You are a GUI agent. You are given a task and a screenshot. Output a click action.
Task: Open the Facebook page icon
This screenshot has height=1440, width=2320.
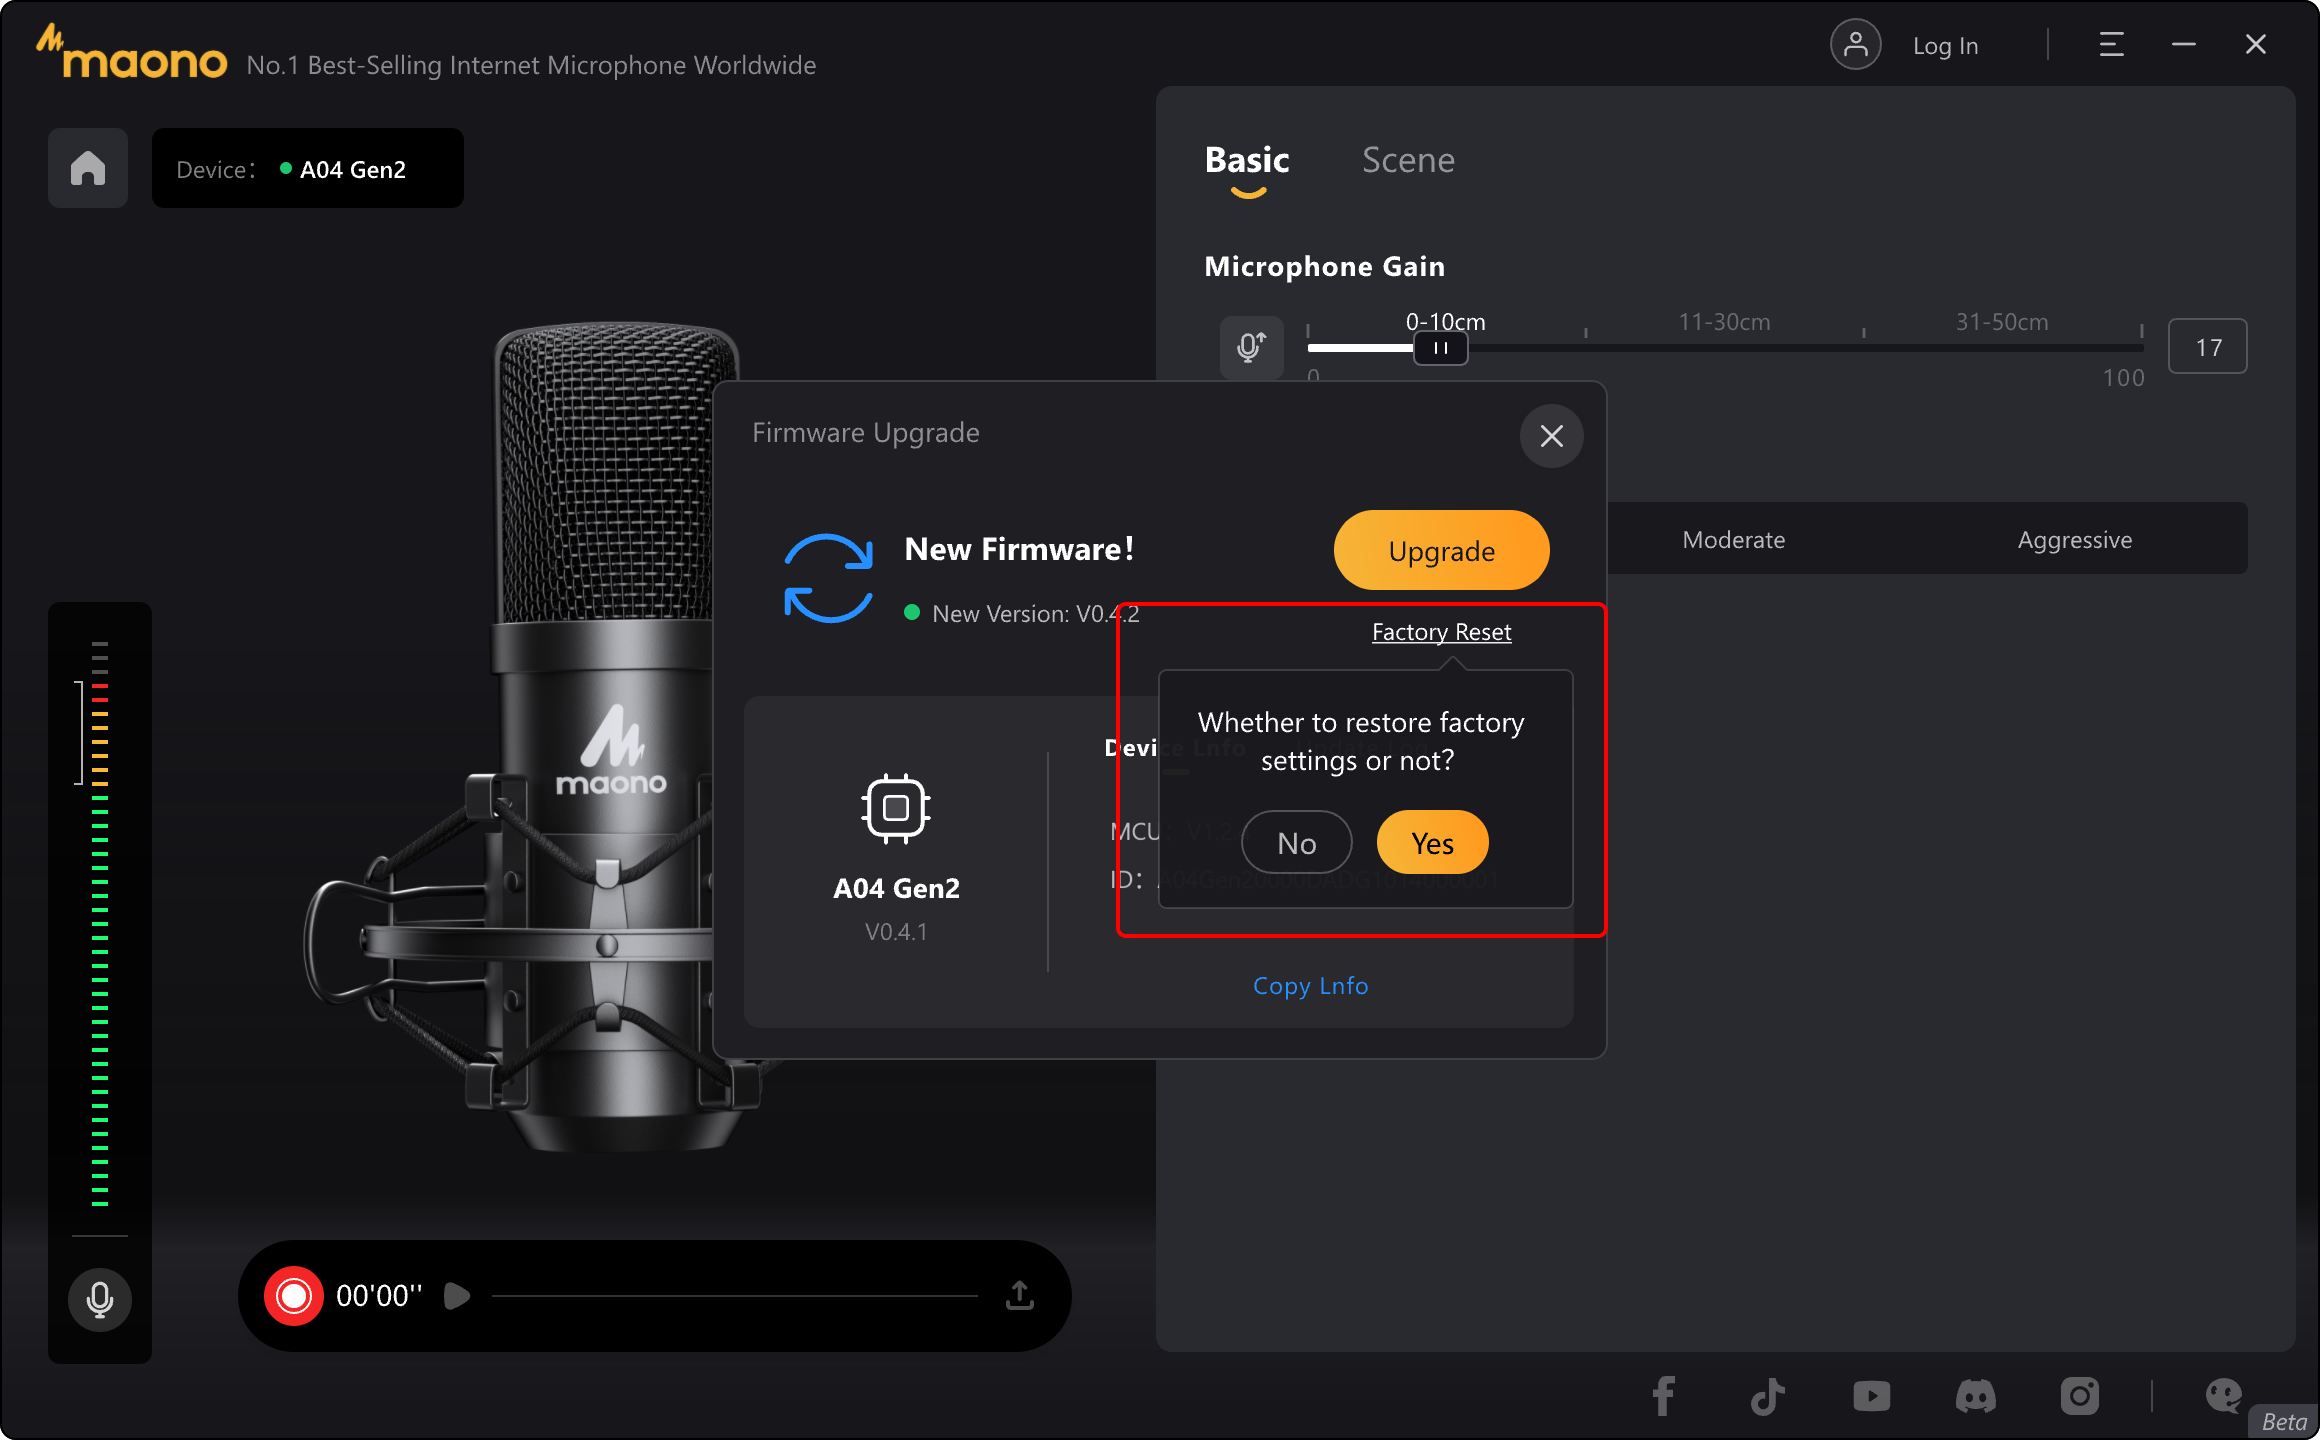click(1664, 1396)
